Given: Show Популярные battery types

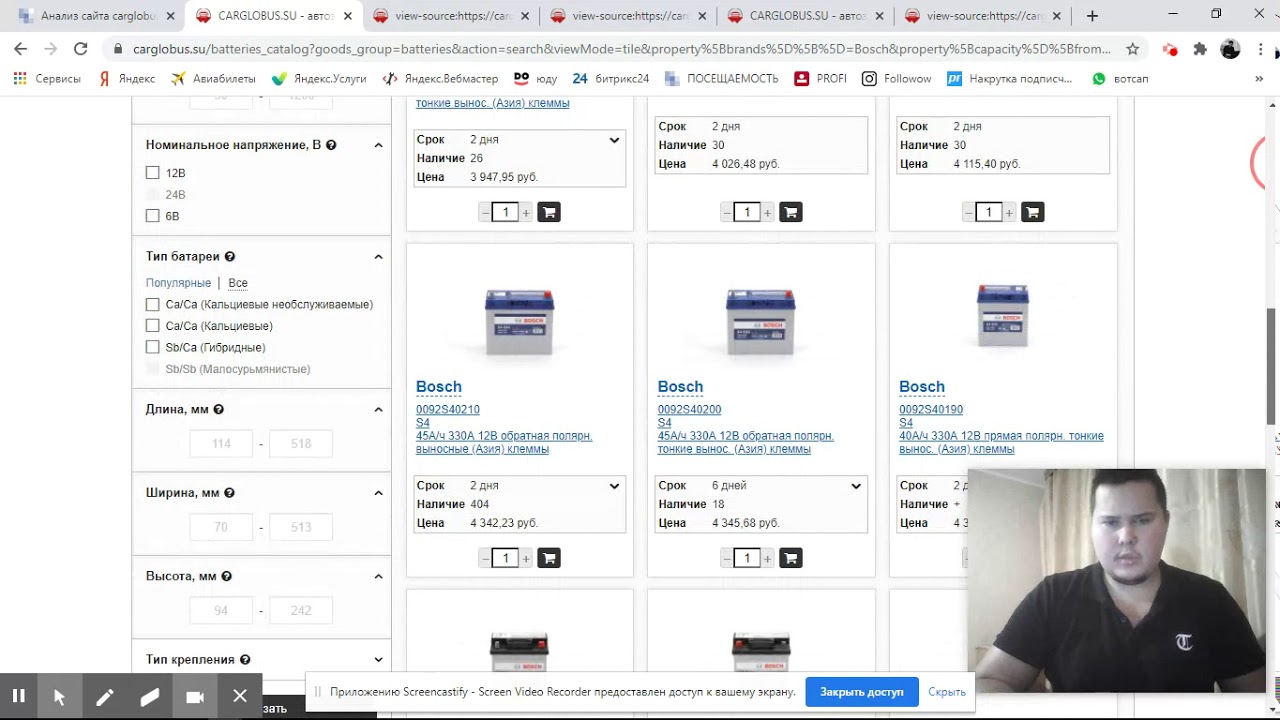Looking at the screenshot, I should coord(178,283).
